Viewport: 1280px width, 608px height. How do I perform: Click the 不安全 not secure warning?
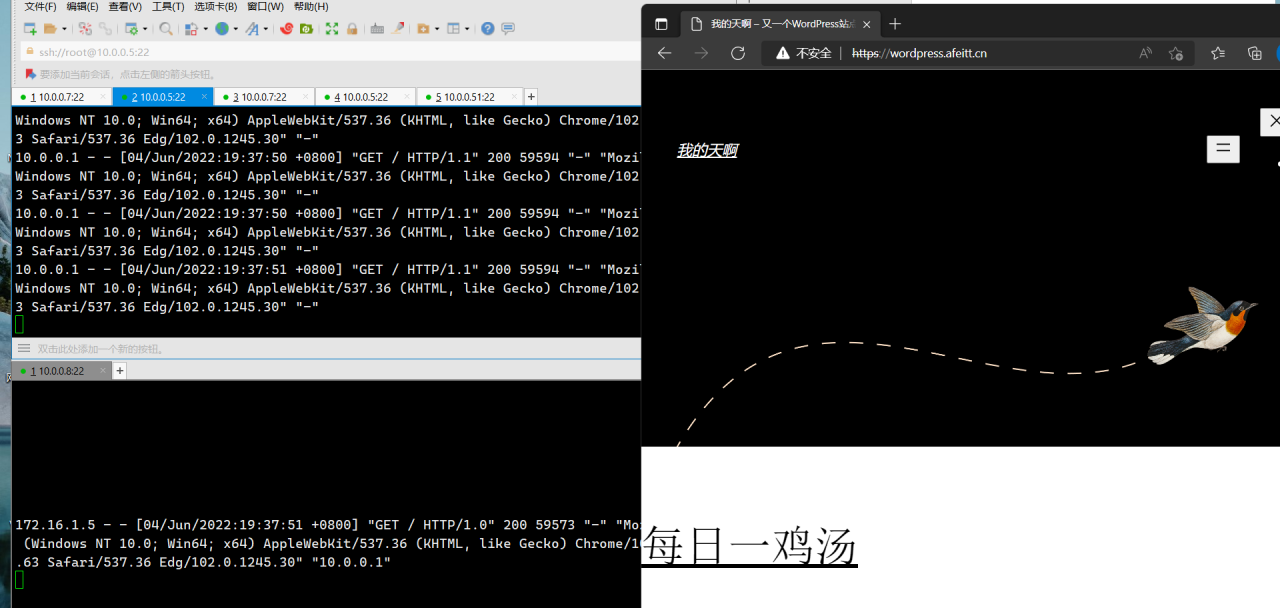(x=803, y=53)
